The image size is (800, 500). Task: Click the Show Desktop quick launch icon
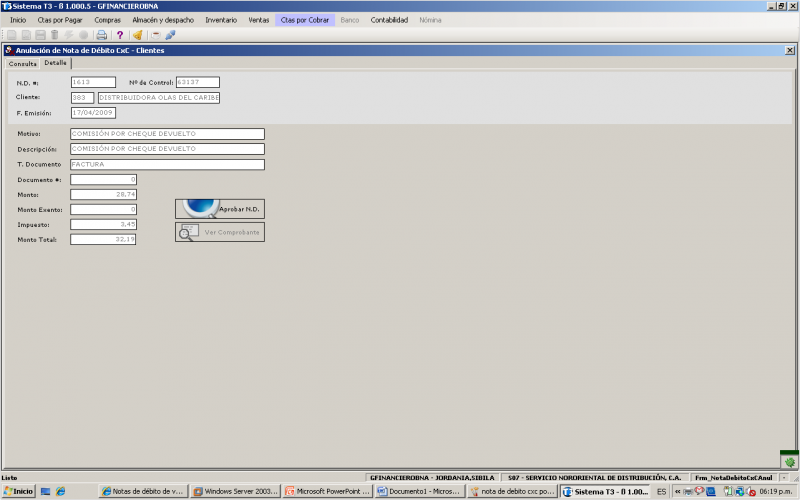tap(45, 491)
